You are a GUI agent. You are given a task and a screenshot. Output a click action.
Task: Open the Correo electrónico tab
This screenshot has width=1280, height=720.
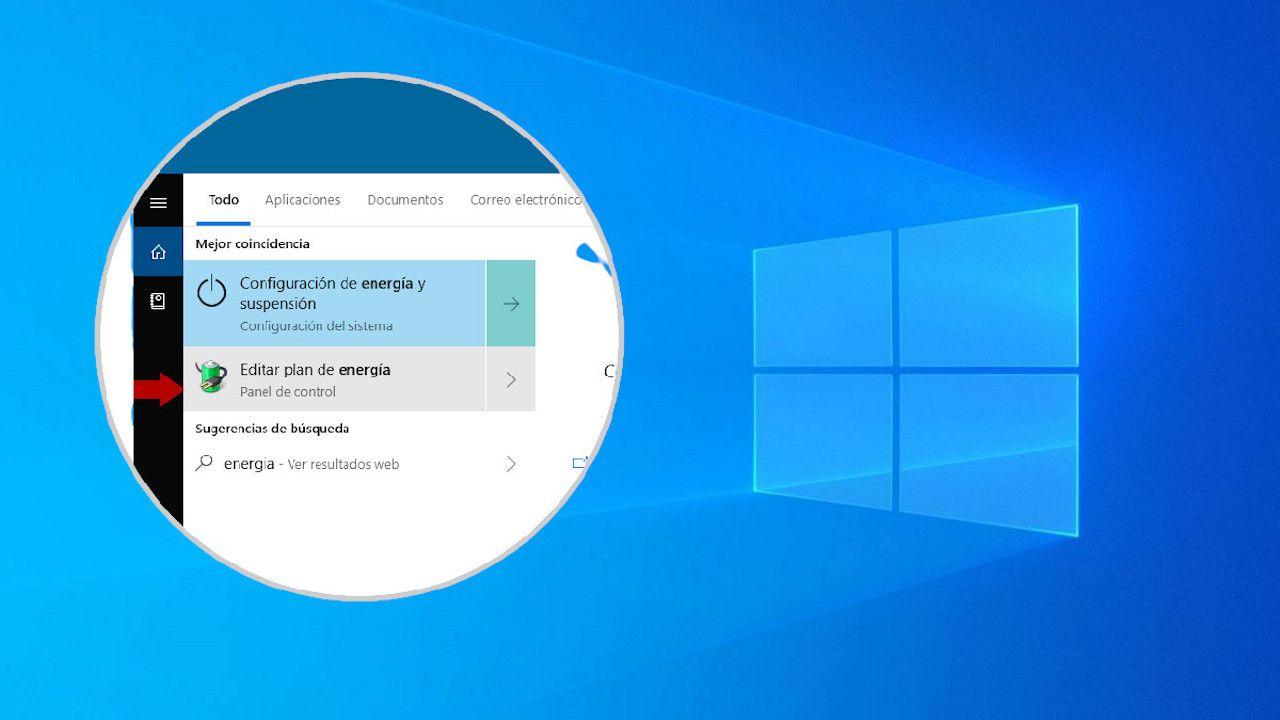coord(527,200)
